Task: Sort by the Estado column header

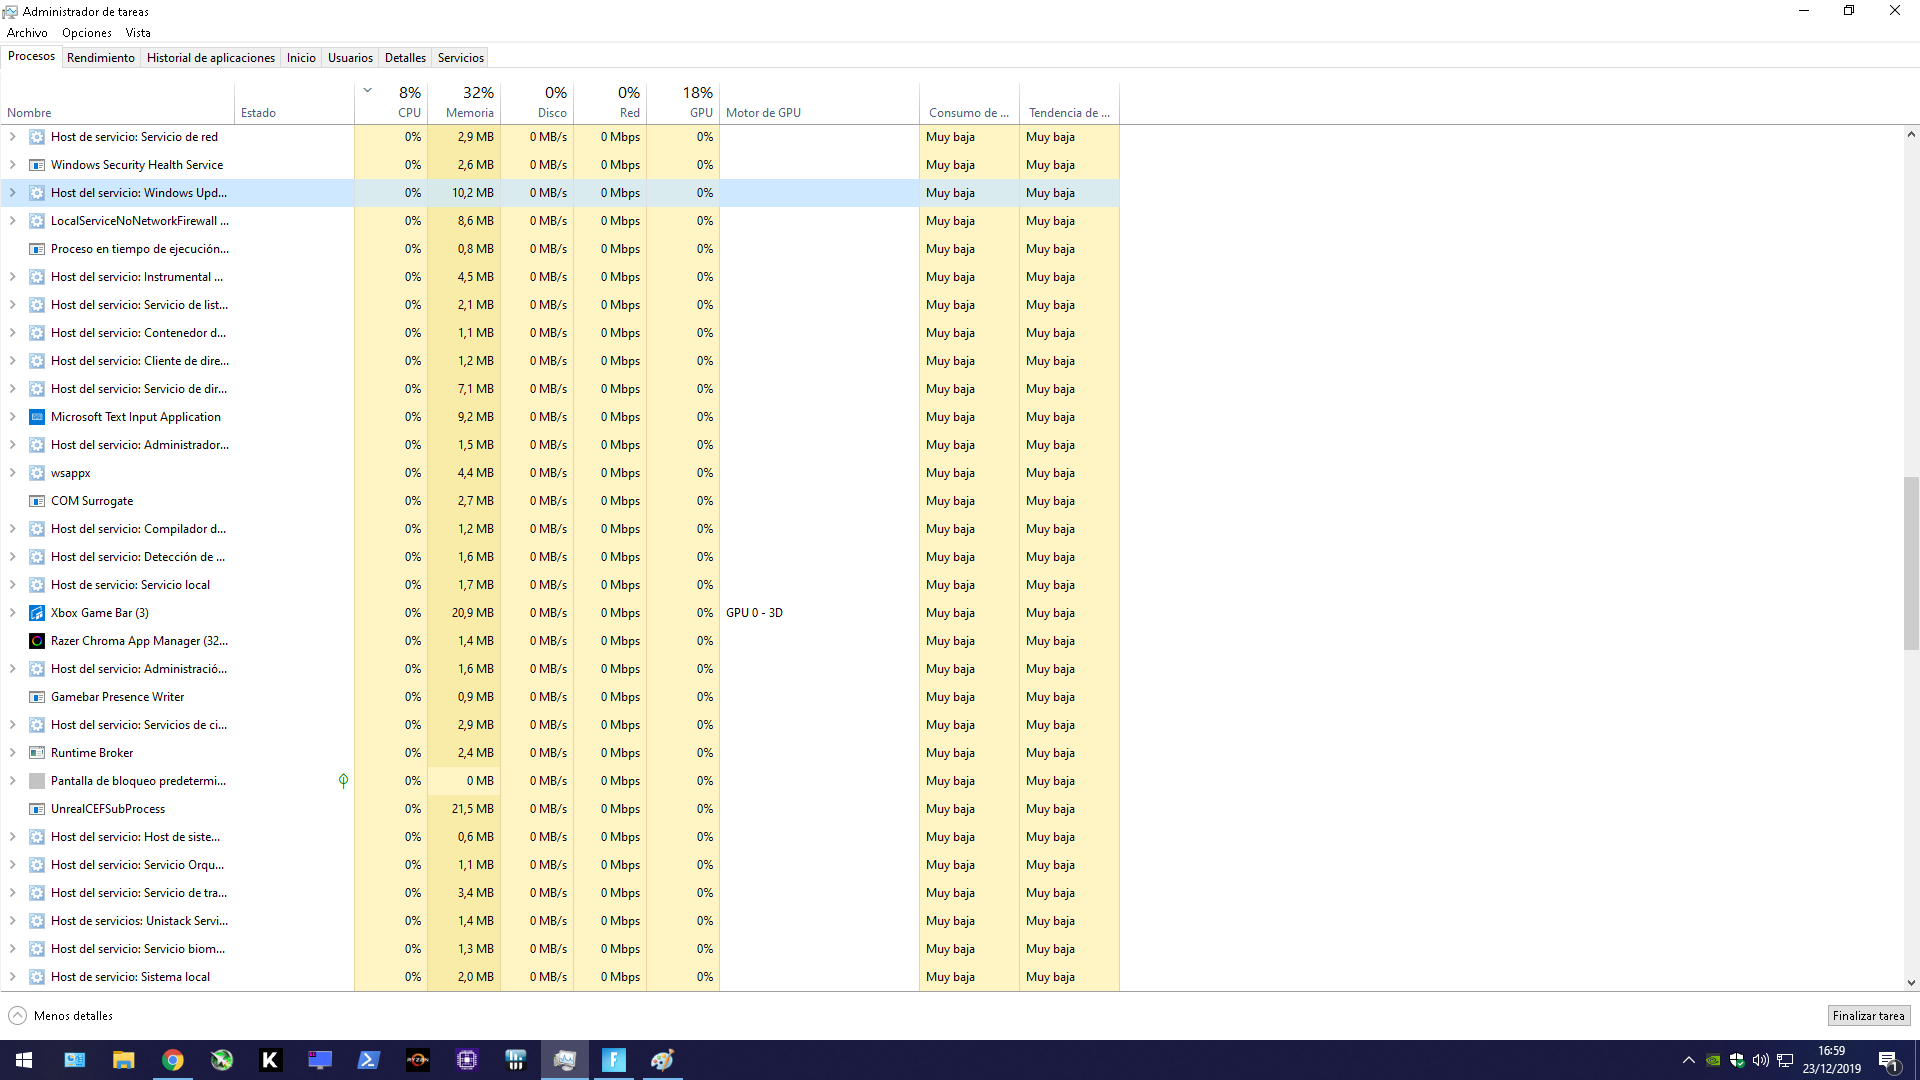Action: (x=295, y=102)
